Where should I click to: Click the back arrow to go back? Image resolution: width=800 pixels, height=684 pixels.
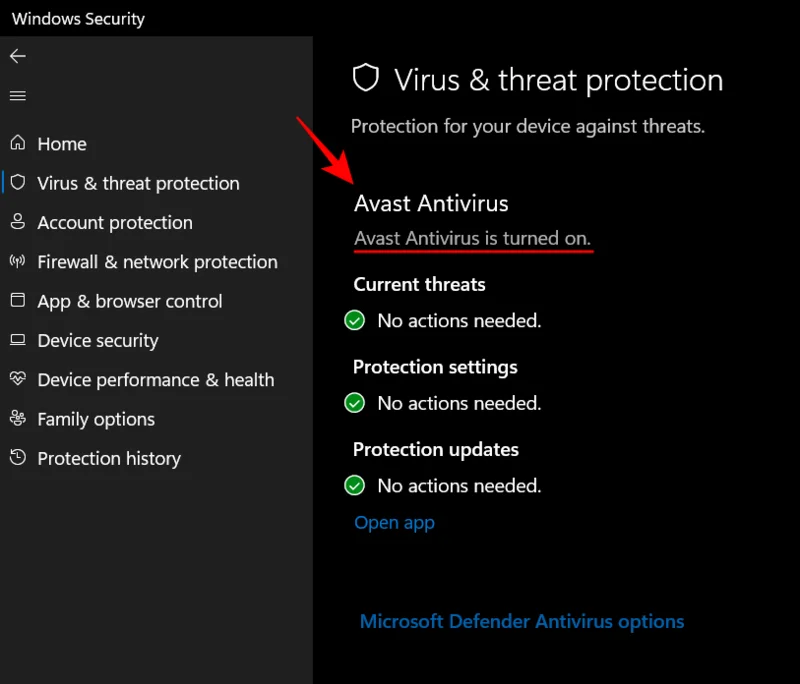pyautogui.click(x=18, y=56)
